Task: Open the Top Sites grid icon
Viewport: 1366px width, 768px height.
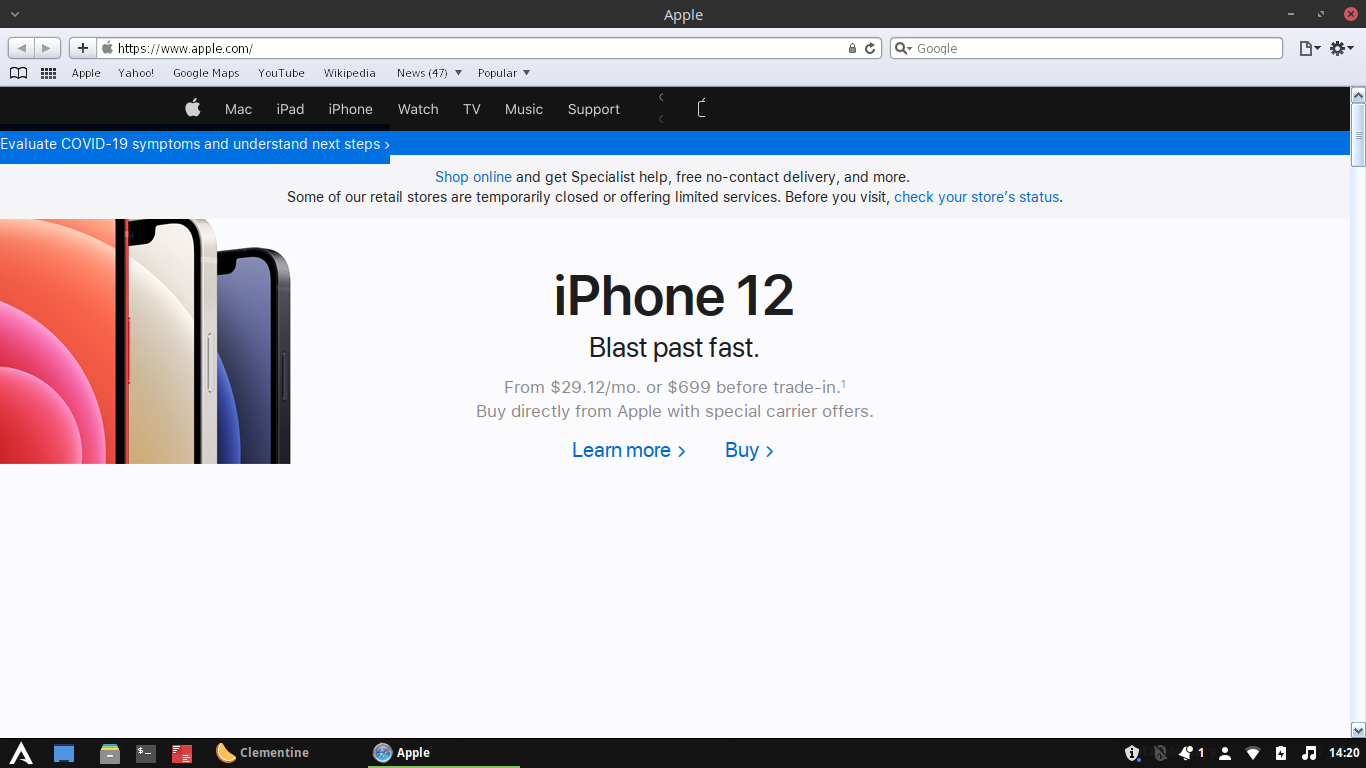Action: click(x=48, y=73)
